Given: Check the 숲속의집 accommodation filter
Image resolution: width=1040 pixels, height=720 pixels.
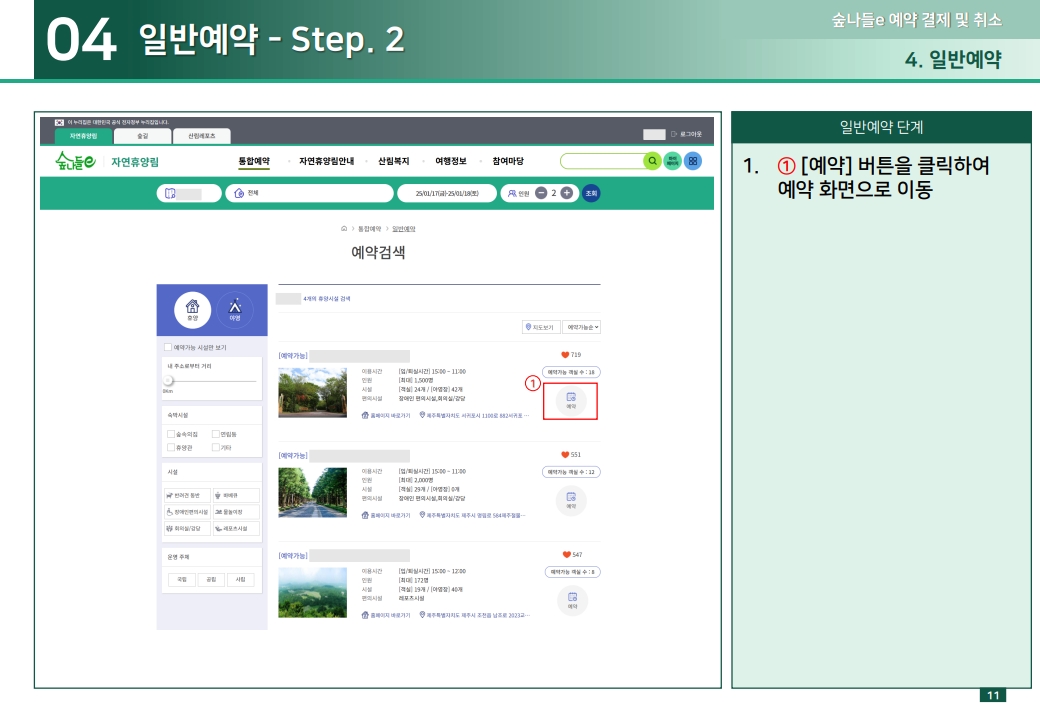Looking at the screenshot, I should [171, 432].
